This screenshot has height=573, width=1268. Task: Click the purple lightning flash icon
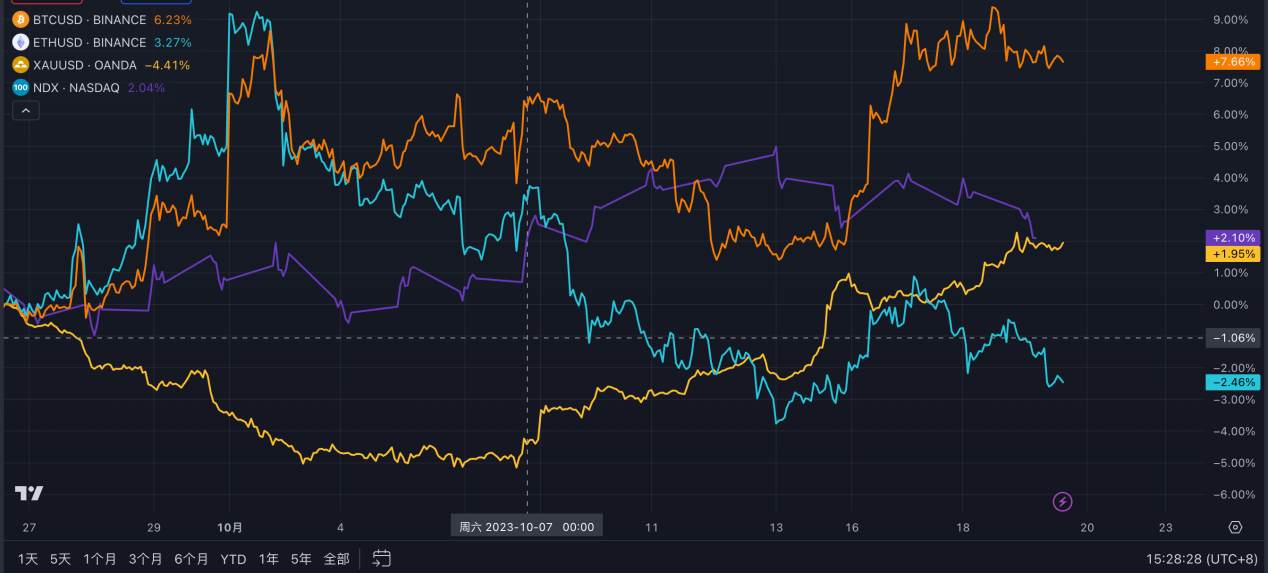1064,501
